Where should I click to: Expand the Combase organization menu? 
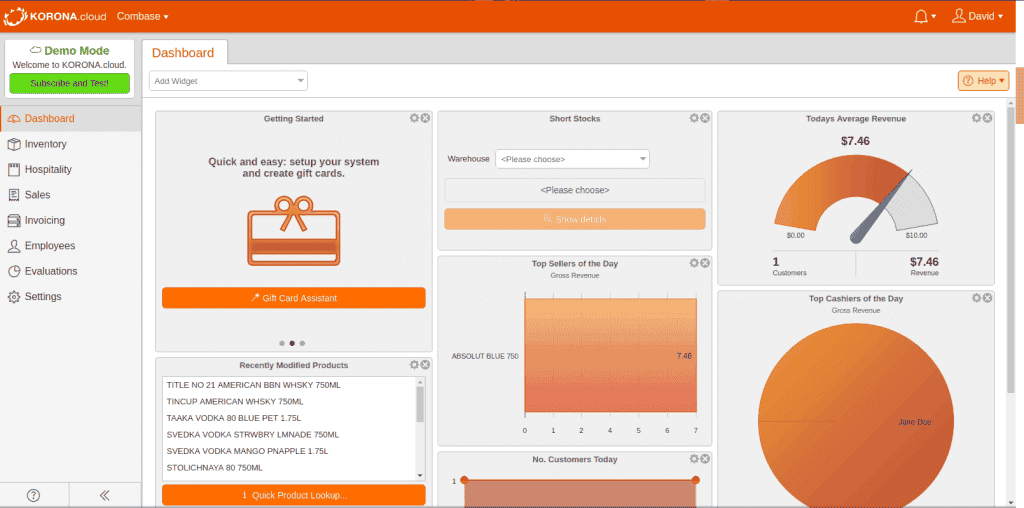[142, 16]
